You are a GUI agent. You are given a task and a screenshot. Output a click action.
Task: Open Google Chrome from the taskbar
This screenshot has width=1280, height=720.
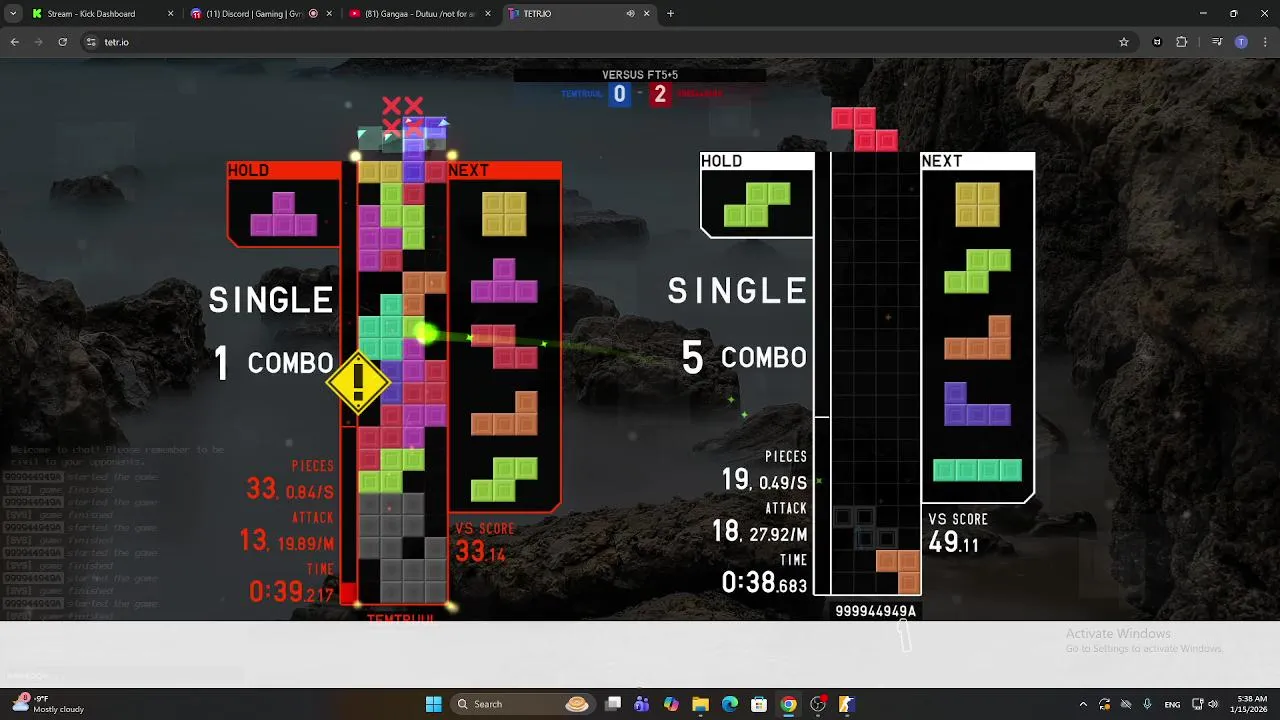pyautogui.click(x=789, y=704)
